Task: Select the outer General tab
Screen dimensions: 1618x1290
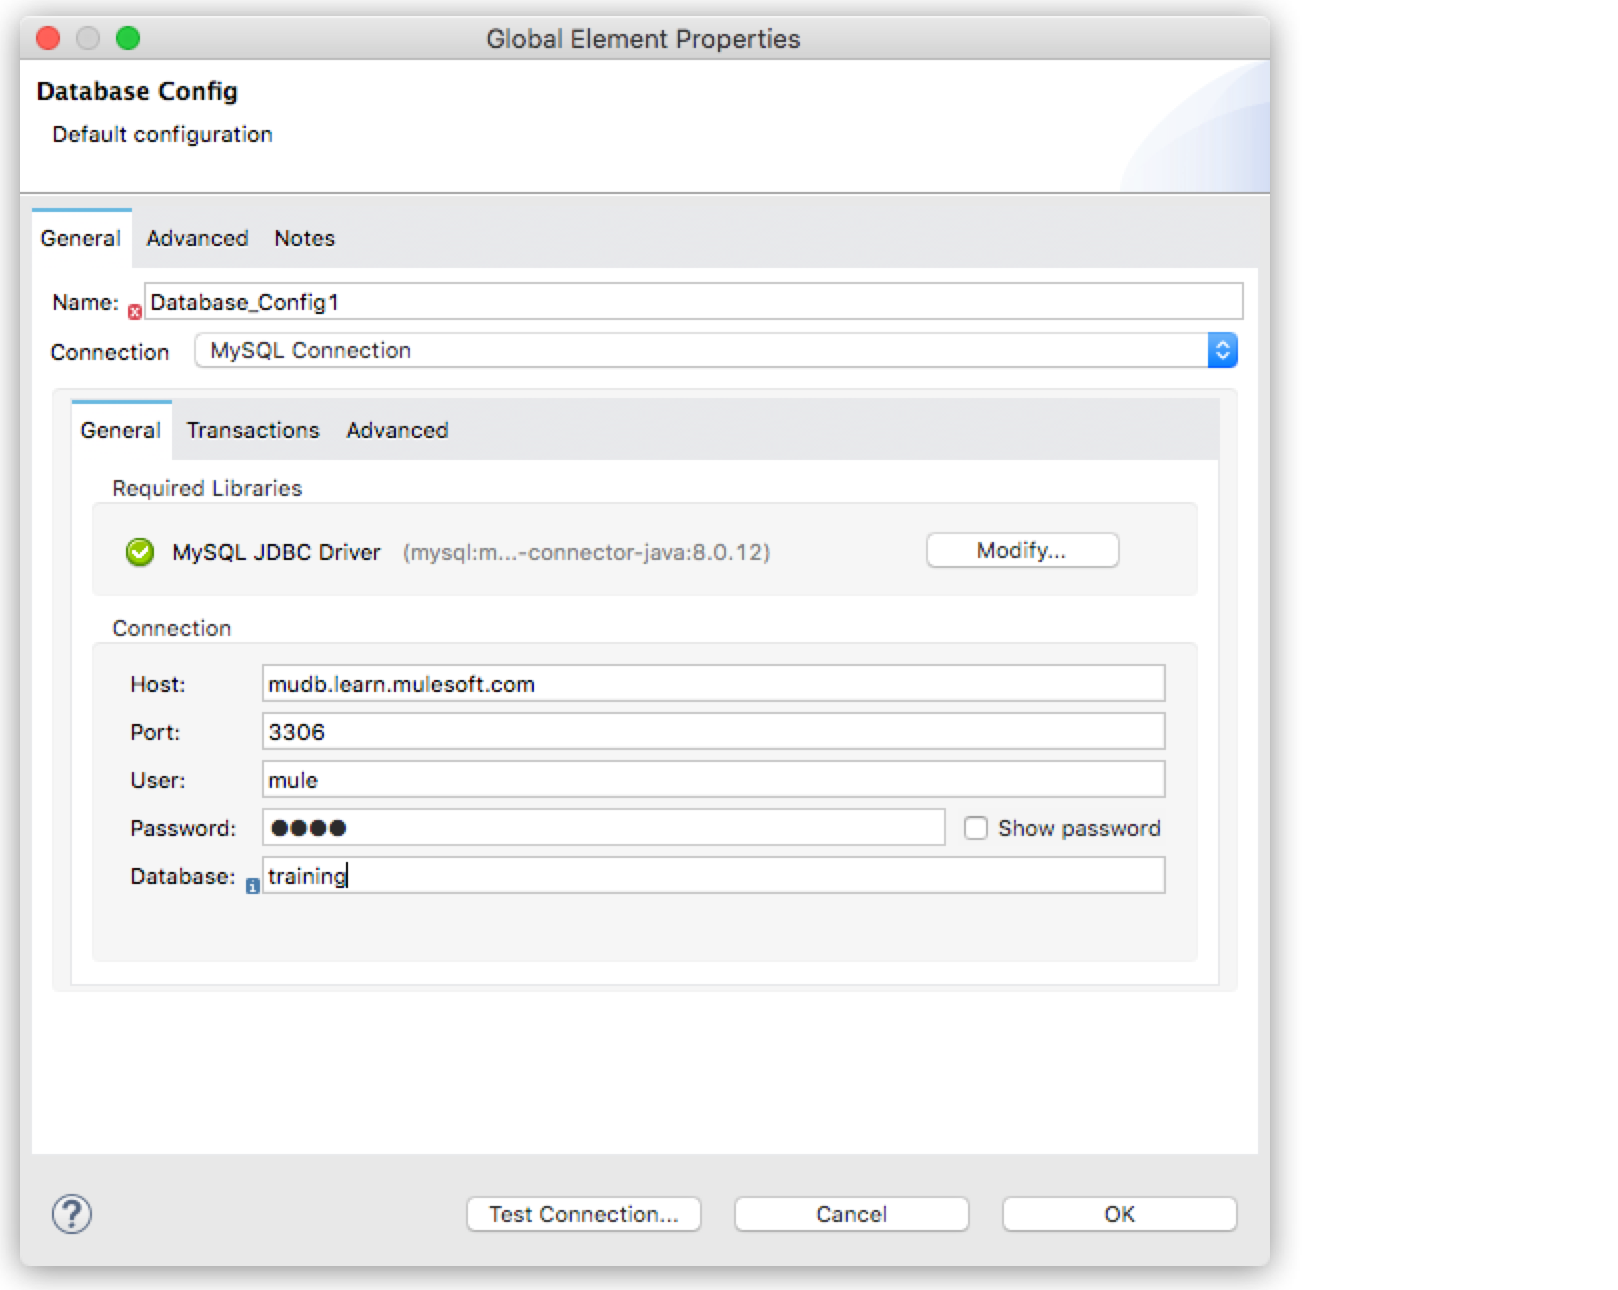Action: (x=80, y=238)
